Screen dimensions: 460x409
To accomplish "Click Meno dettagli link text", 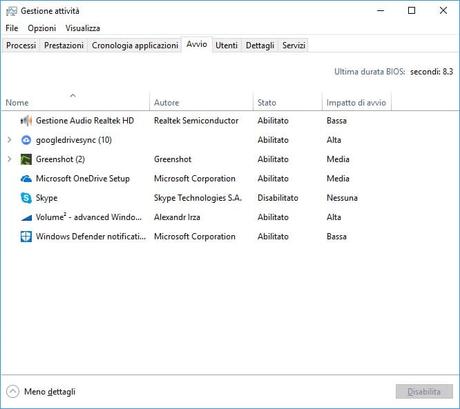I will tap(50, 392).
